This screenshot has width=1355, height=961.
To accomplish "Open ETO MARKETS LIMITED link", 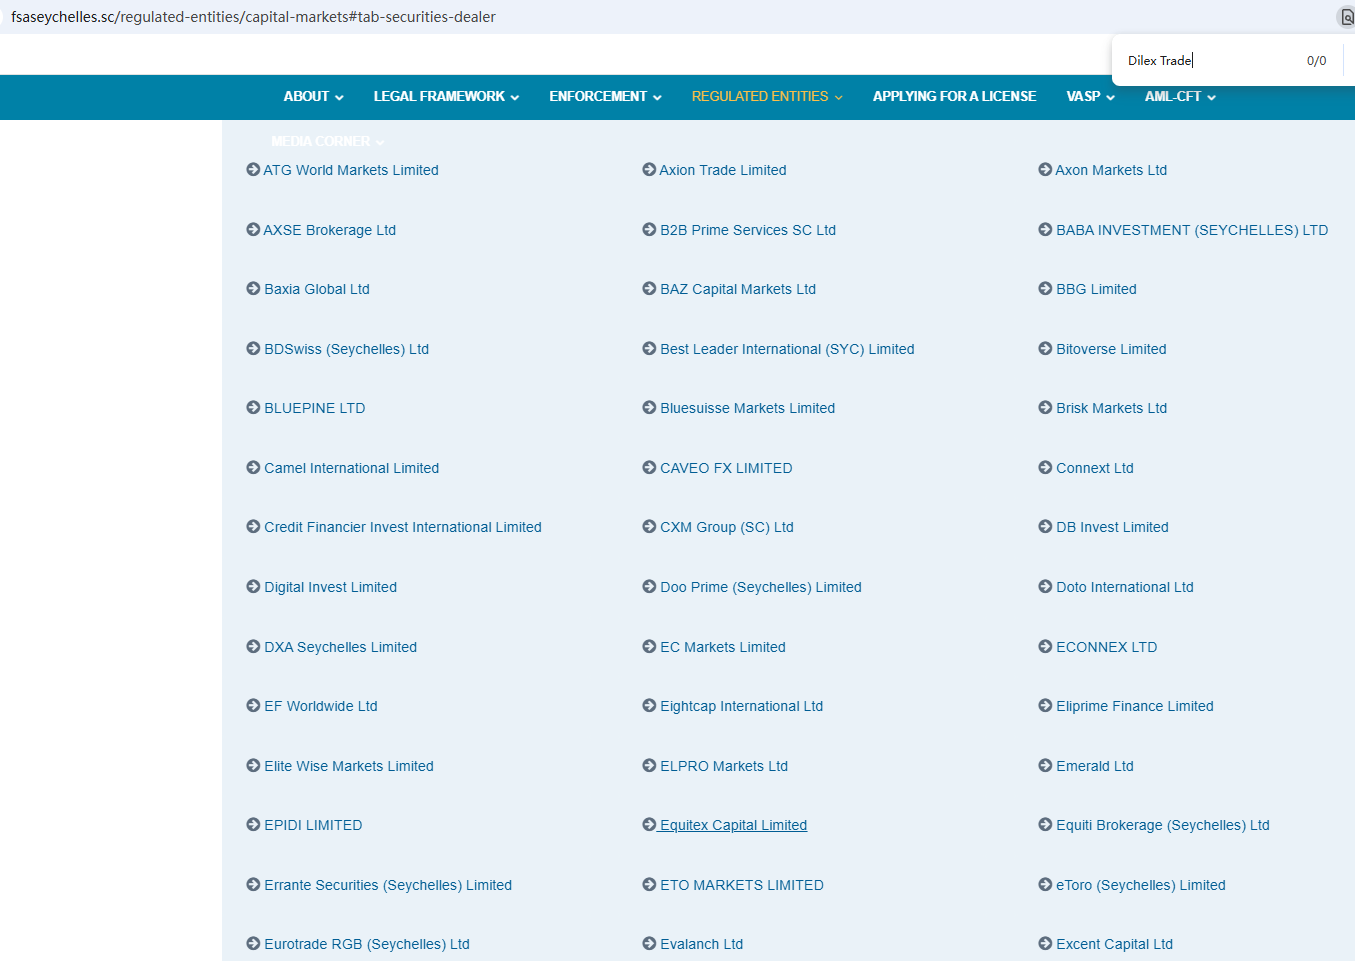I will [x=742, y=885].
